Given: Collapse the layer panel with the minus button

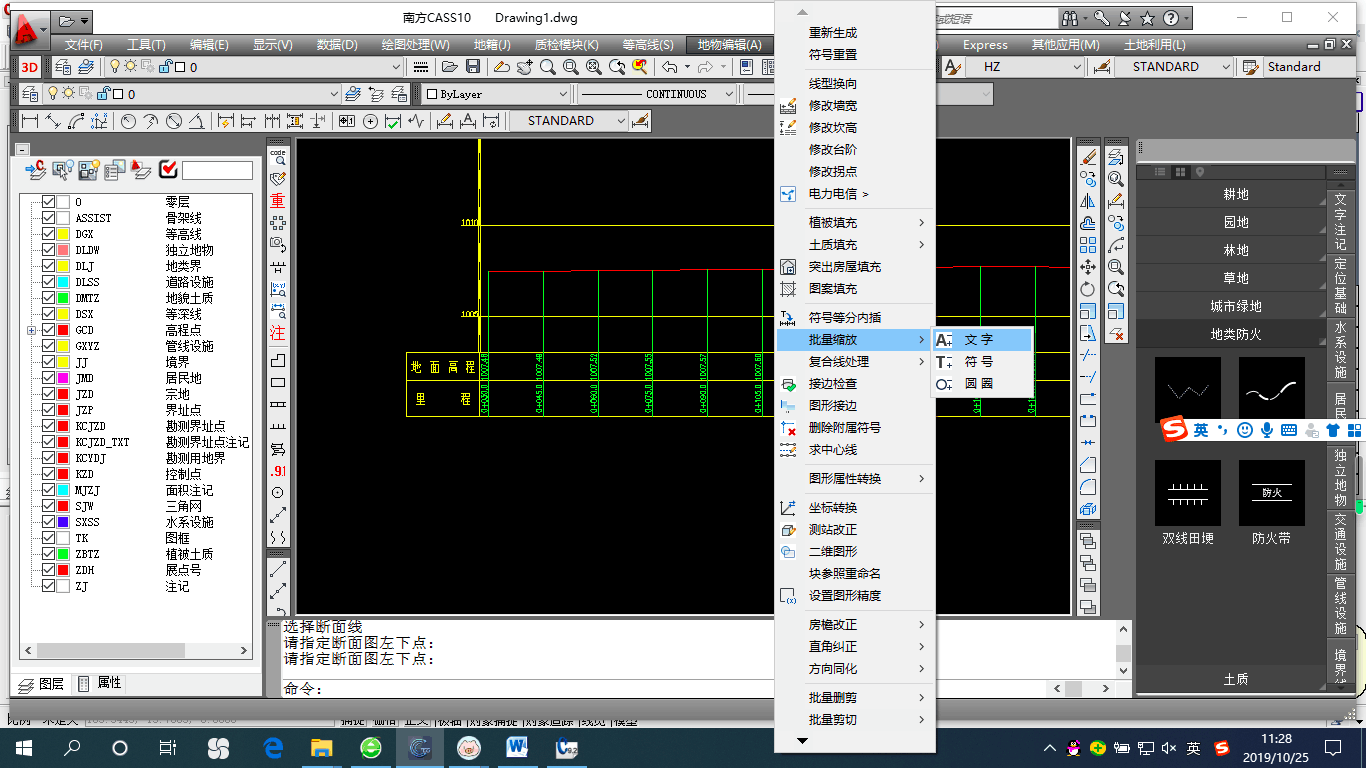Looking at the screenshot, I should 23,149.
